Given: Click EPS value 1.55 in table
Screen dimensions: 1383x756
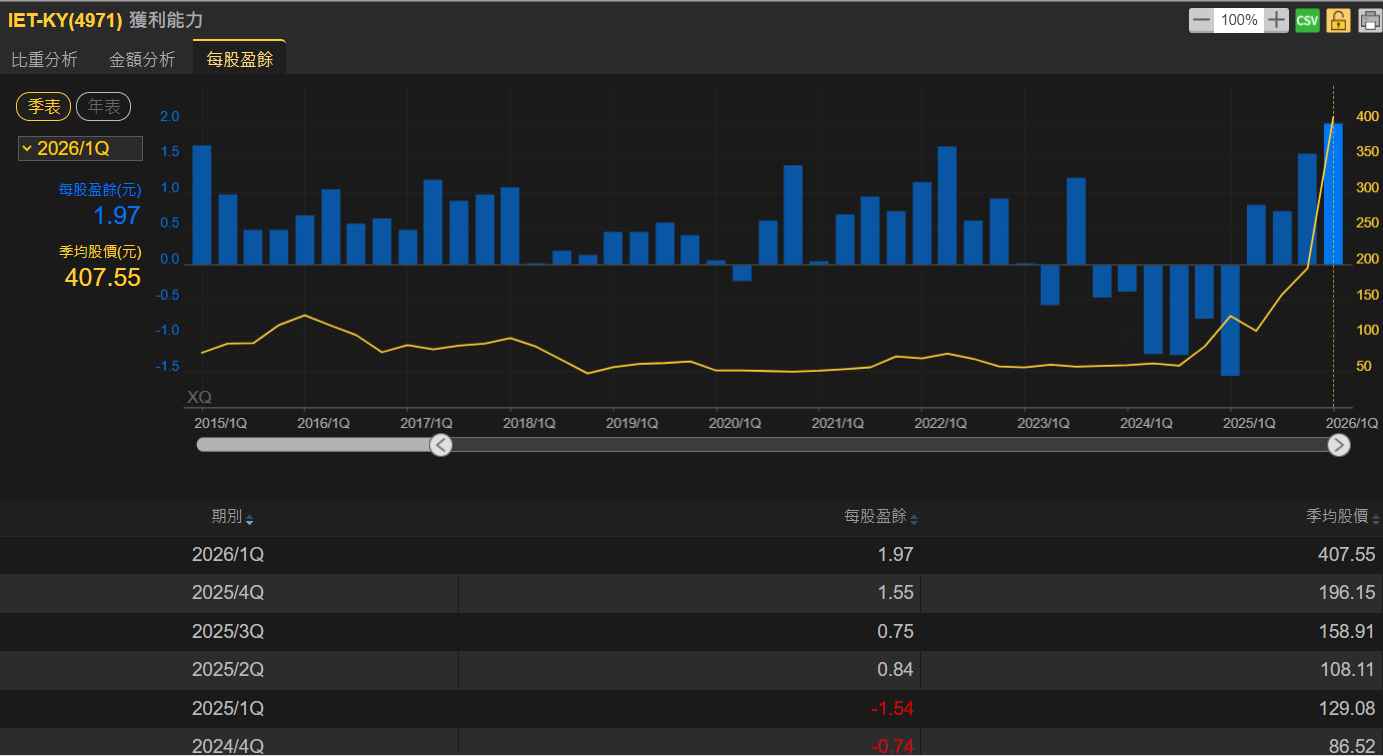Looking at the screenshot, I should (x=896, y=593).
